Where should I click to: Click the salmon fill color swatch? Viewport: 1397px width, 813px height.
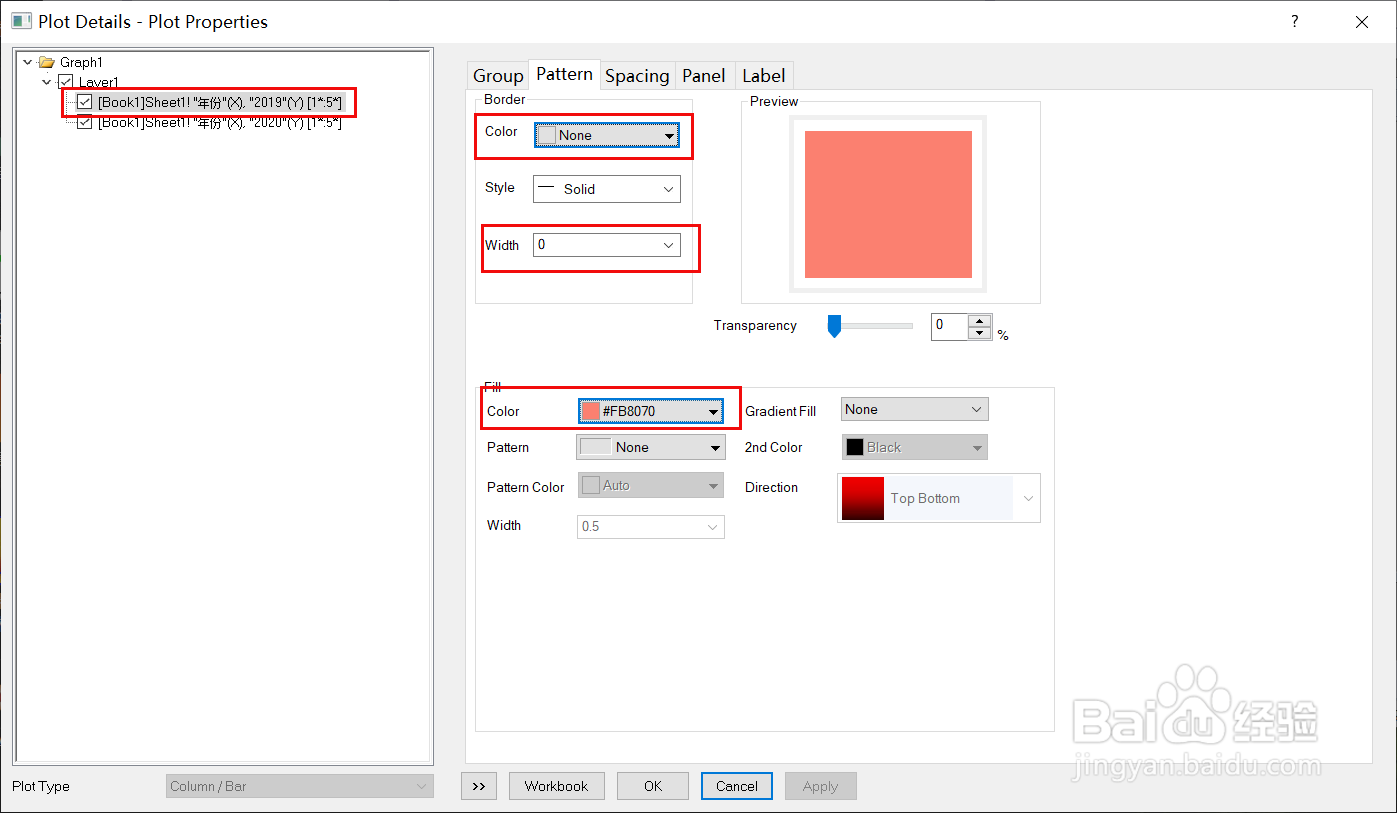(x=591, y=411)
